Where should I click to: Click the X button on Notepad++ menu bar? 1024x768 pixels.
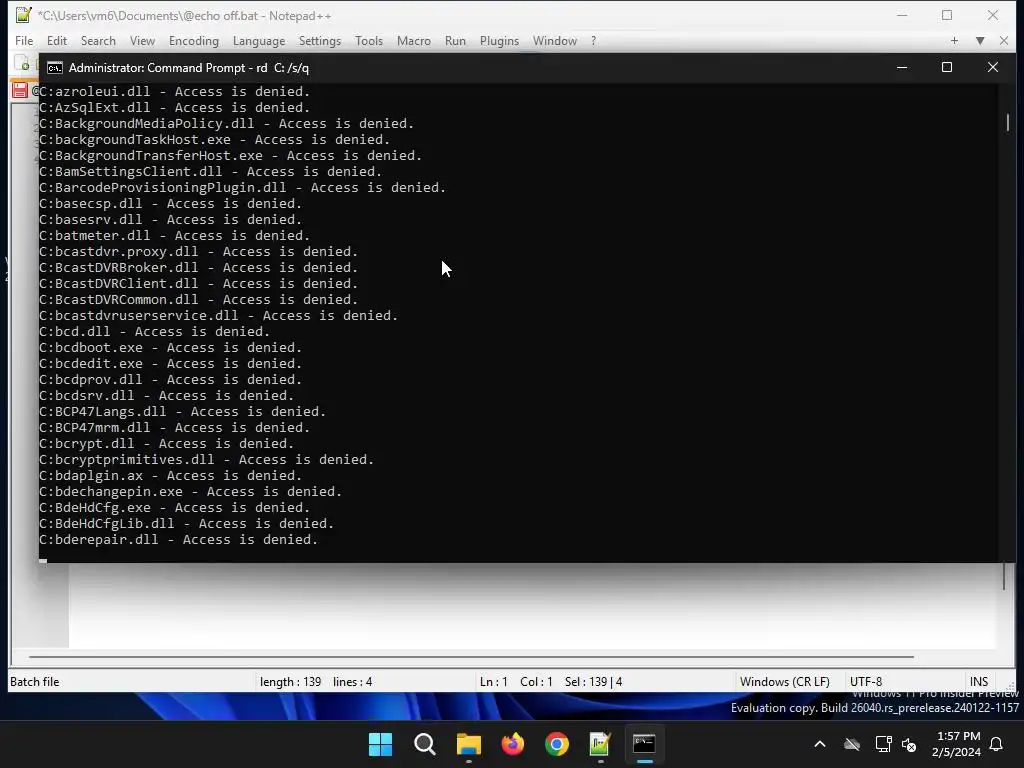(x=1004, y=40)
